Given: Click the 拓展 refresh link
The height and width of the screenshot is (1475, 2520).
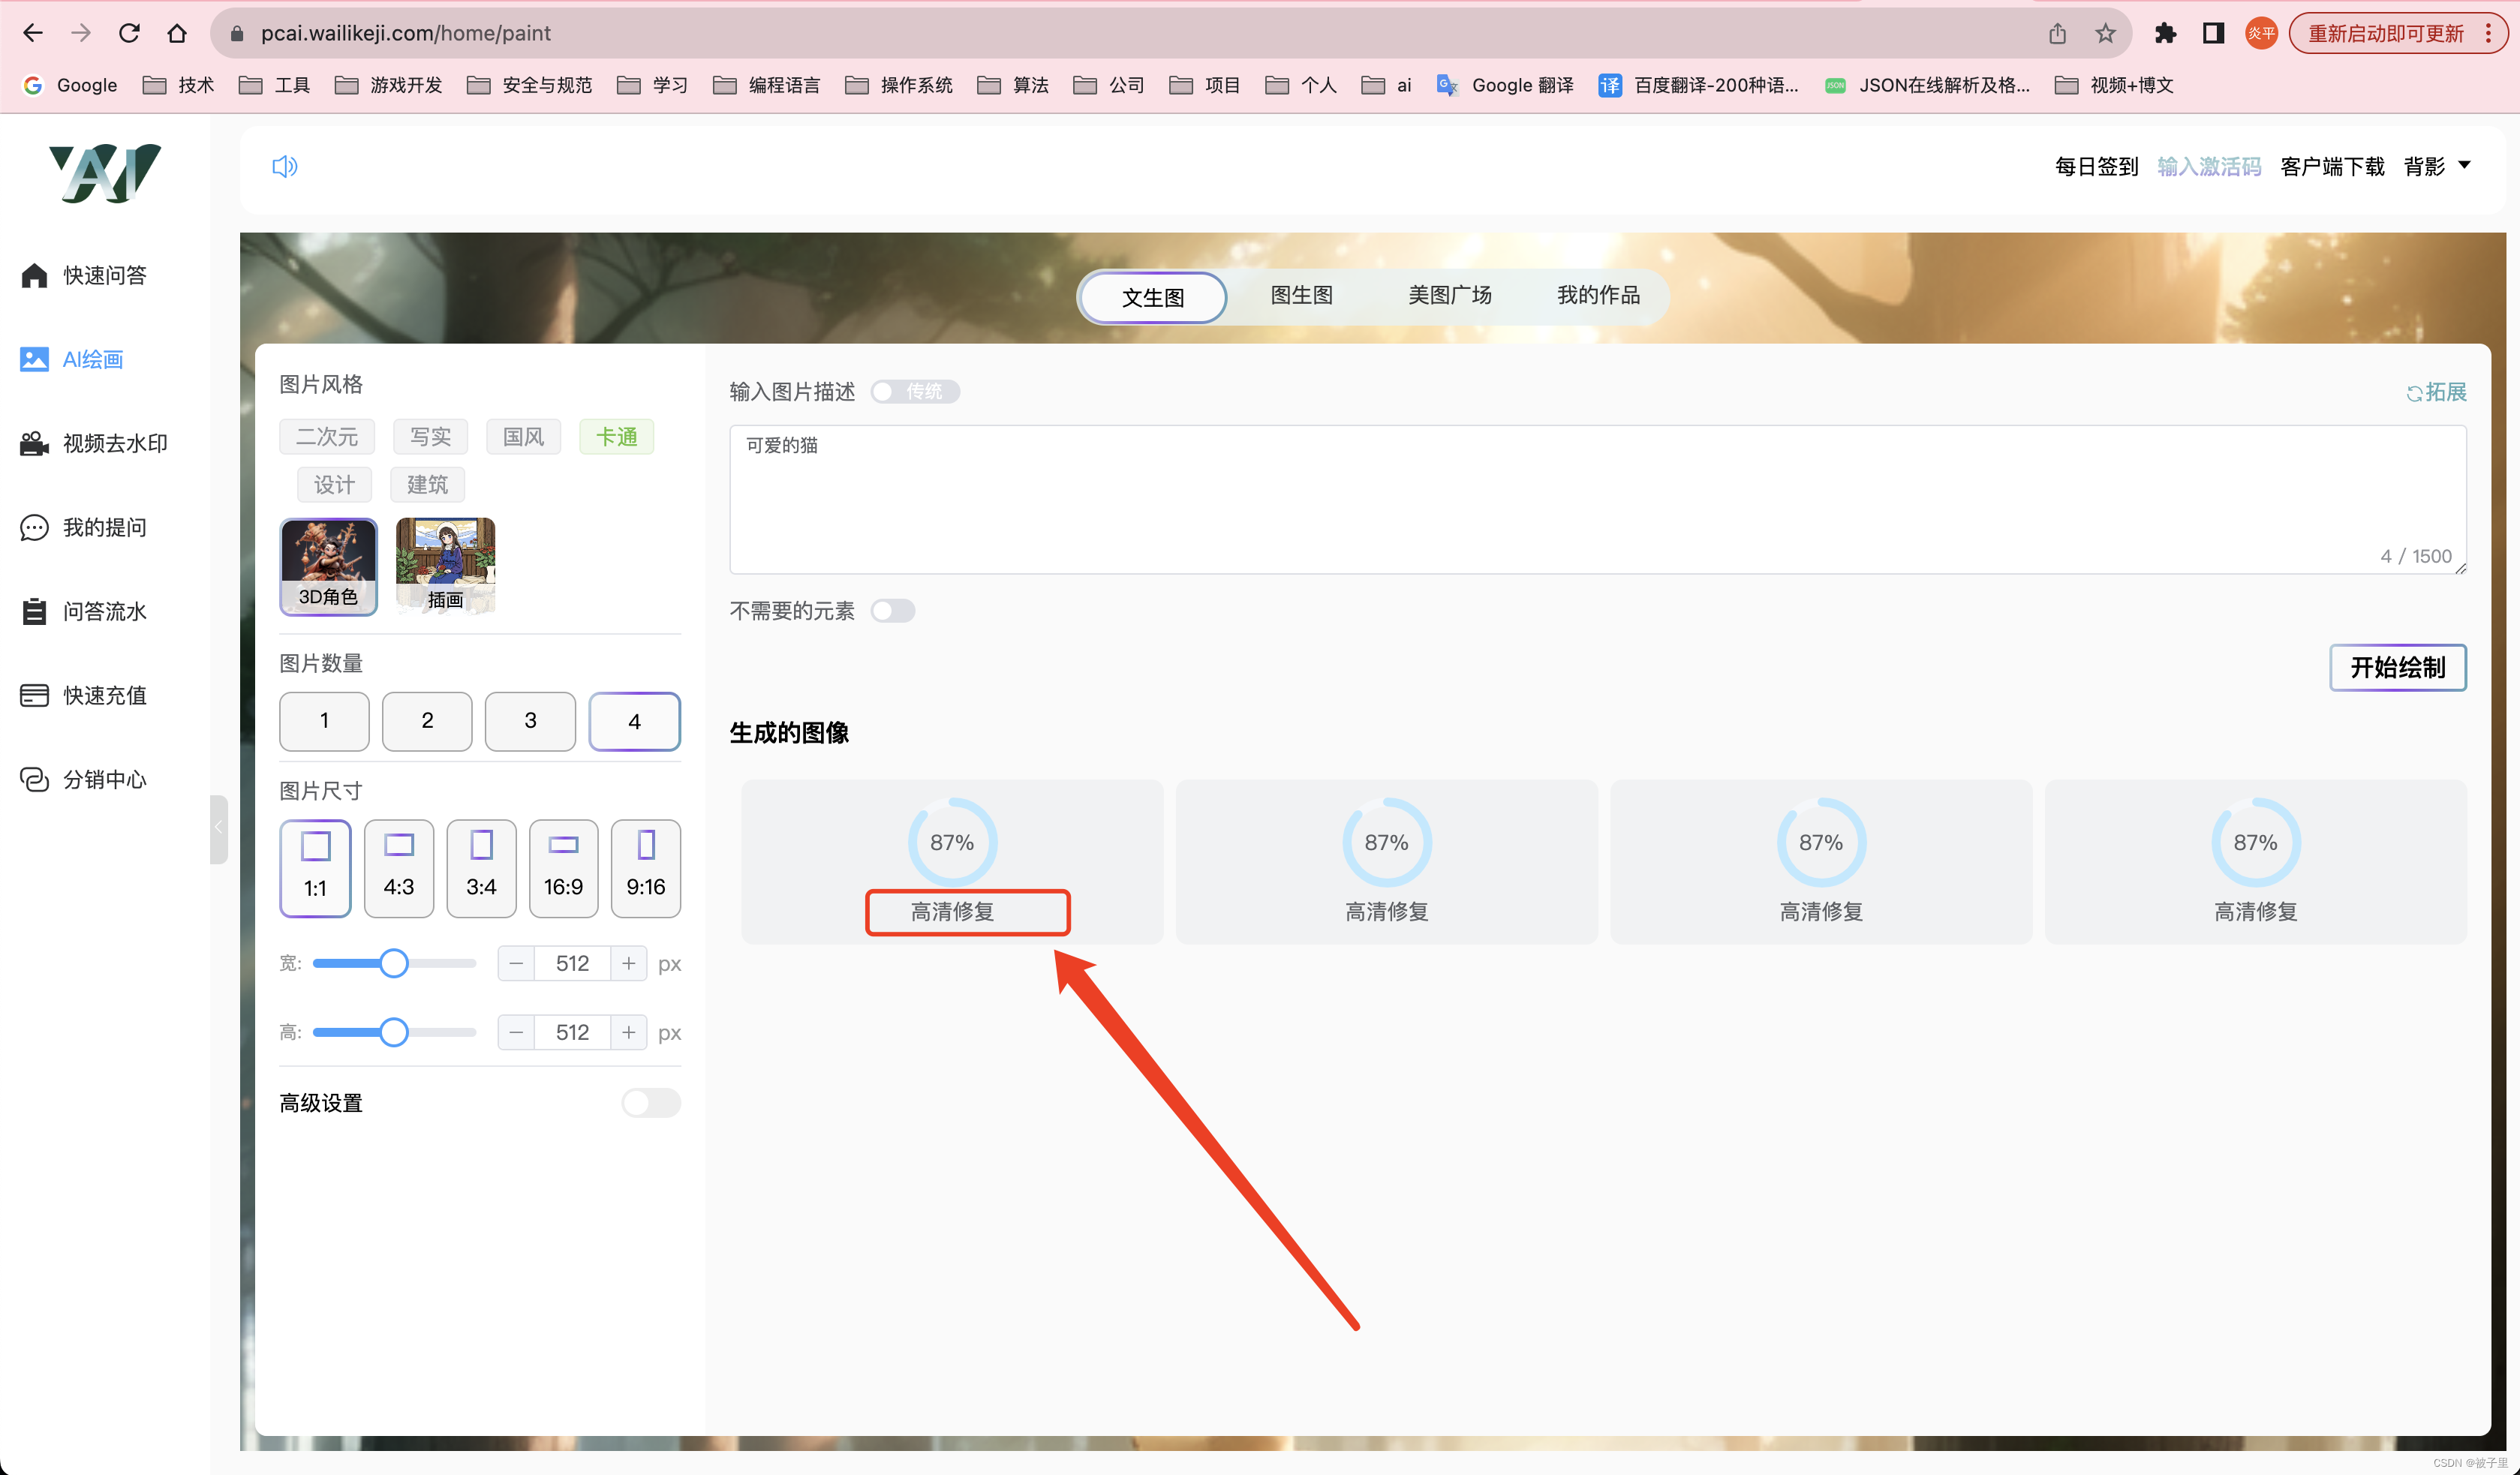Looking at the screenshot, I should pos(2436,392).
